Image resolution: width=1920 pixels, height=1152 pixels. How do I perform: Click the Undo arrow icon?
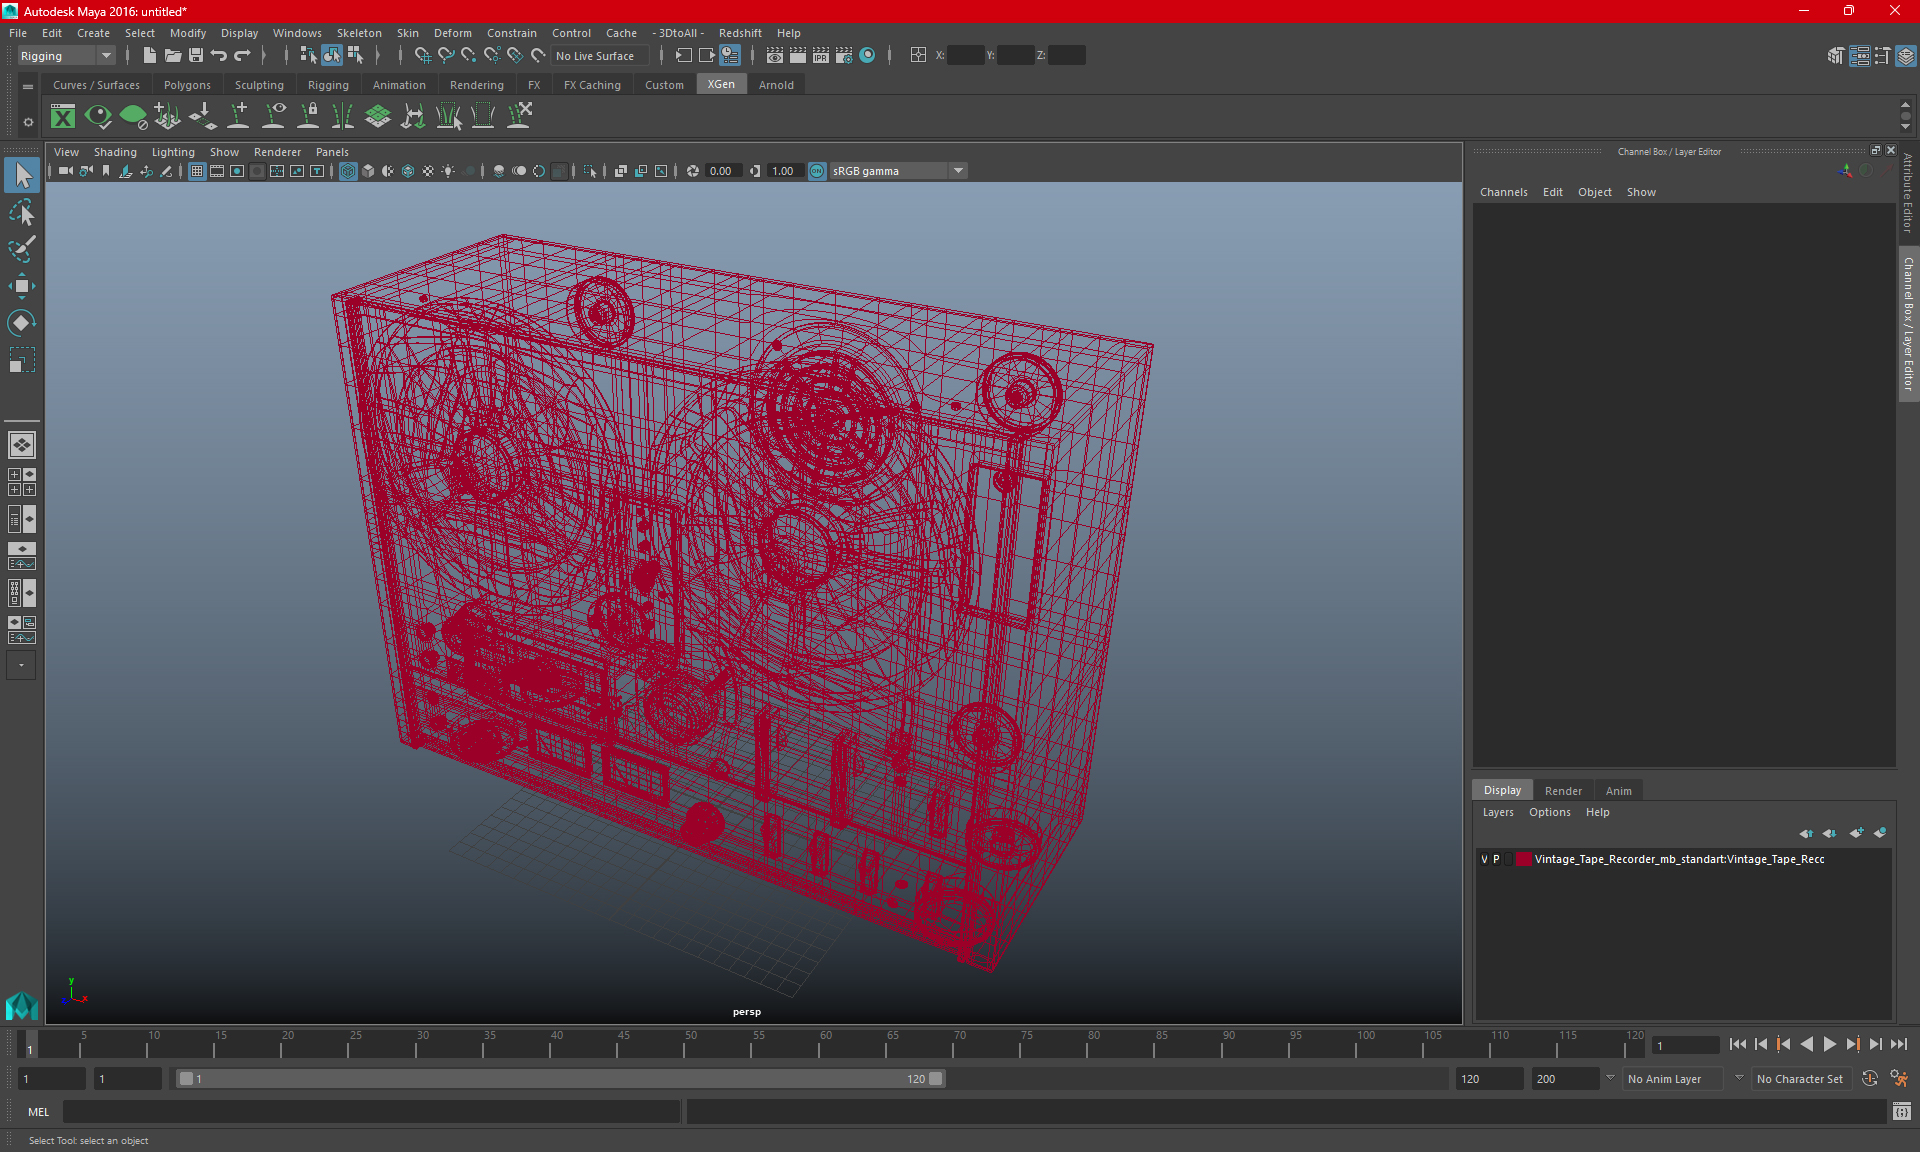pos(219,56)
